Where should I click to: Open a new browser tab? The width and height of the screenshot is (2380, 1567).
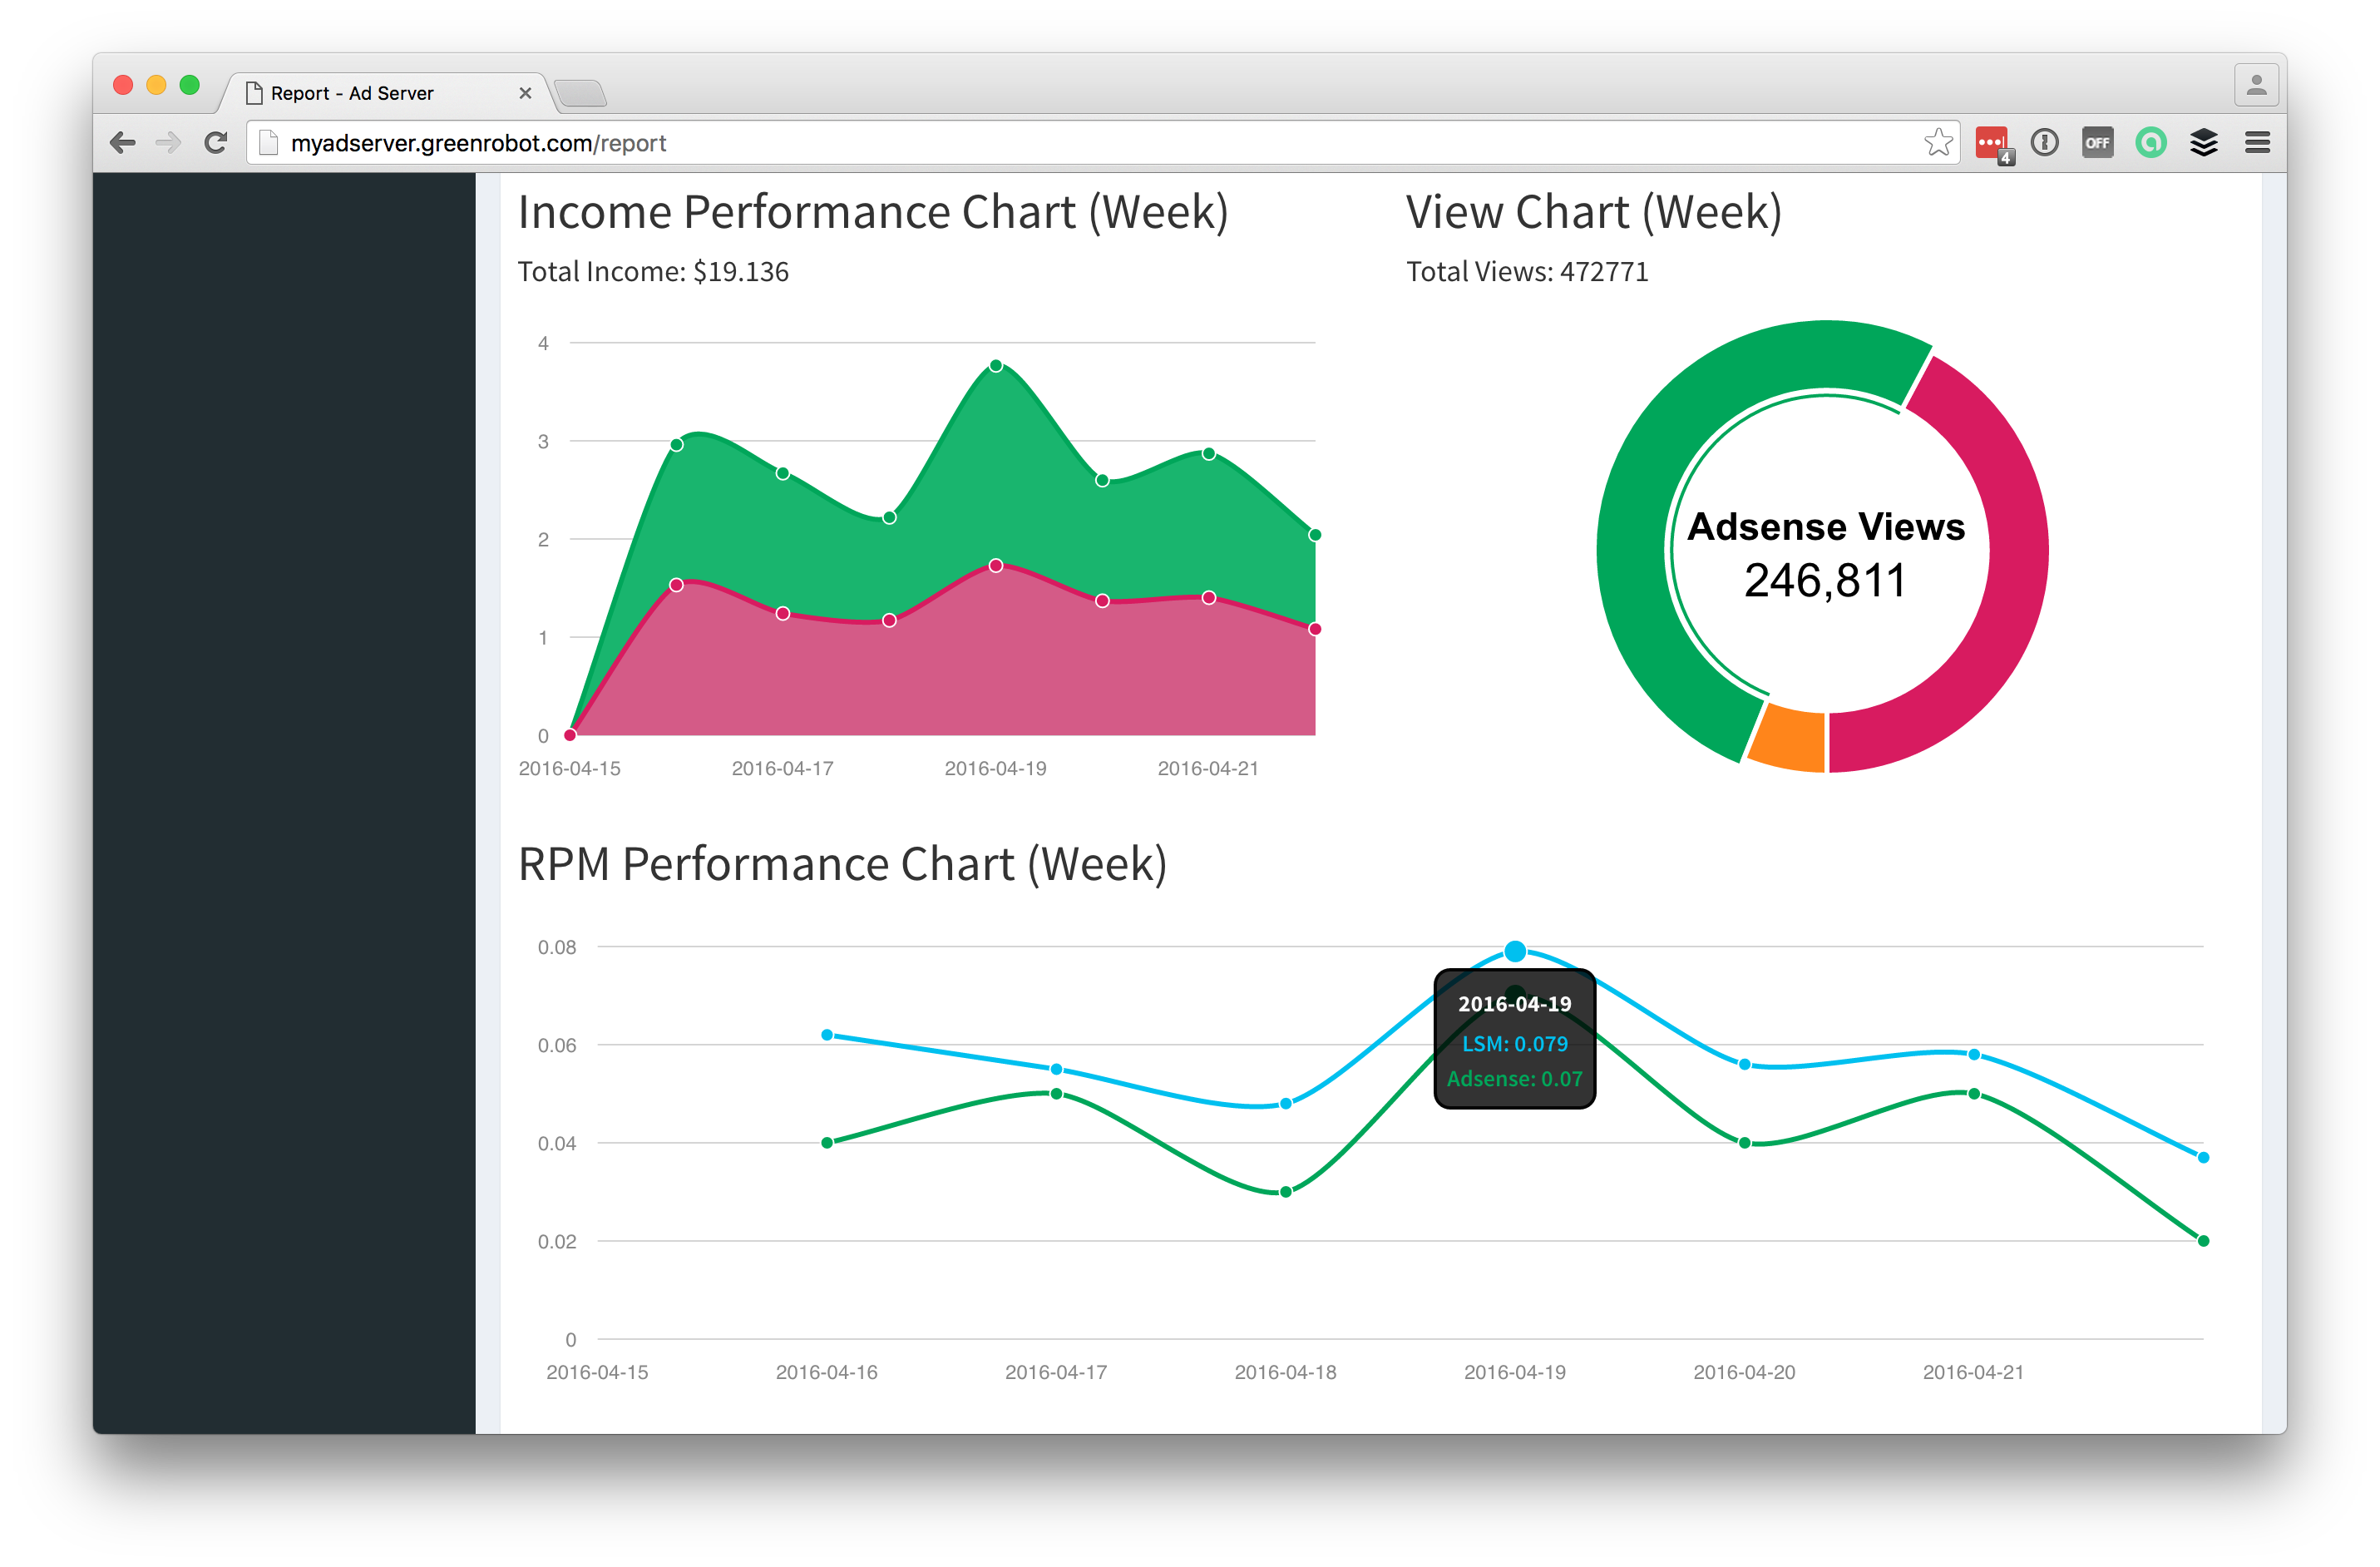(580, 94)
